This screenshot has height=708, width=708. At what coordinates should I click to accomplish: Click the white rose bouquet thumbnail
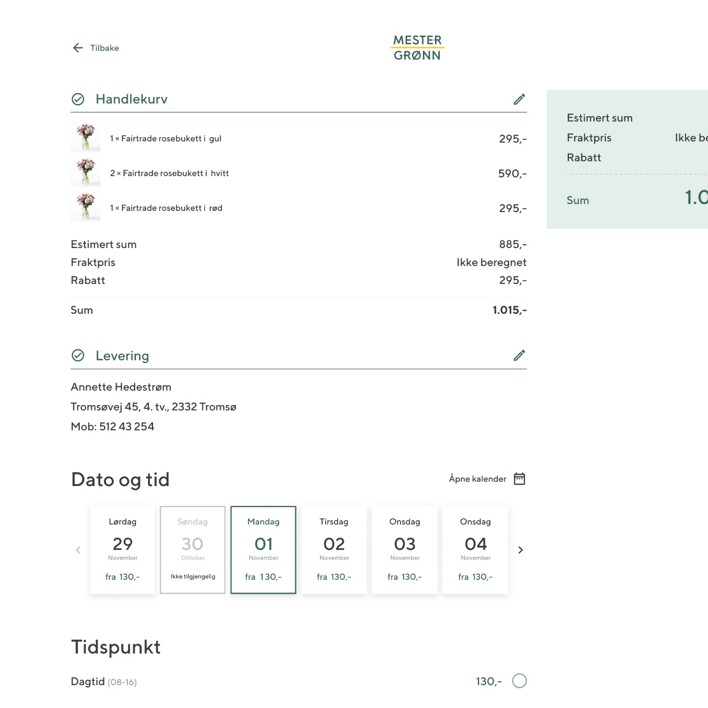tap(86, 173)
